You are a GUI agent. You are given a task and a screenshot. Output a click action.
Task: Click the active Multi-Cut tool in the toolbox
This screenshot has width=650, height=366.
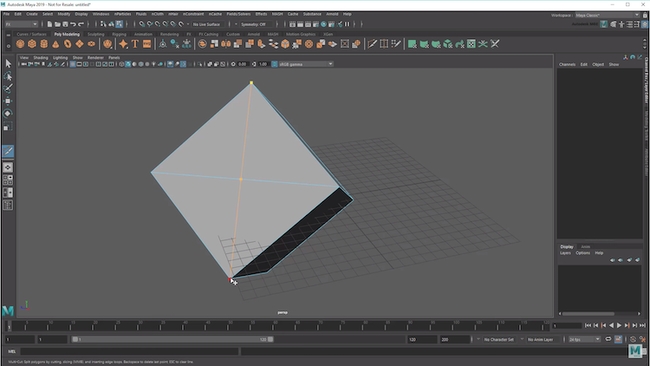(8, 151)
